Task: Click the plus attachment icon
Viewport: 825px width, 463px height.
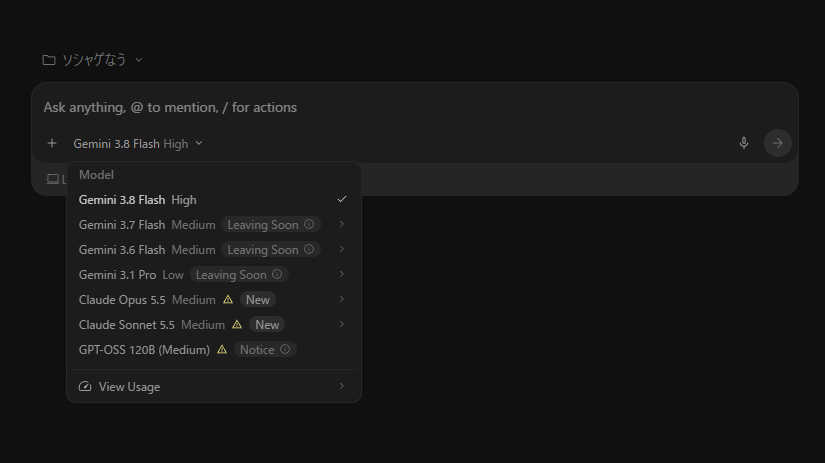Action: pyautogui.click(x=52, y=143)
